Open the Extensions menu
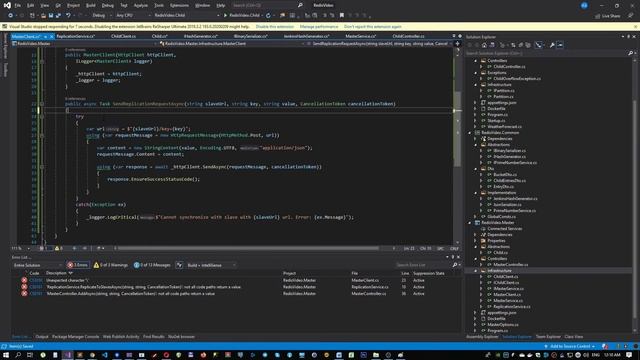640x360 pixels. click(x=179, y=5)
